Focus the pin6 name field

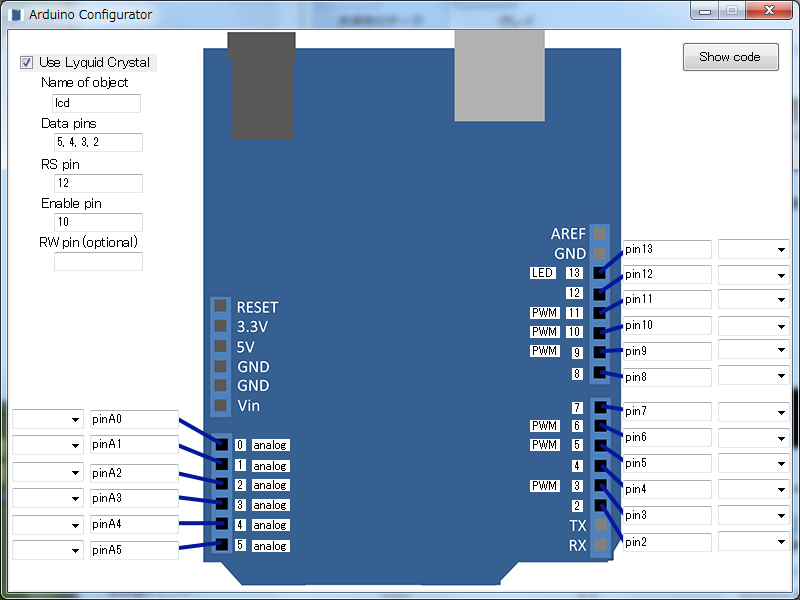(667, 437)
